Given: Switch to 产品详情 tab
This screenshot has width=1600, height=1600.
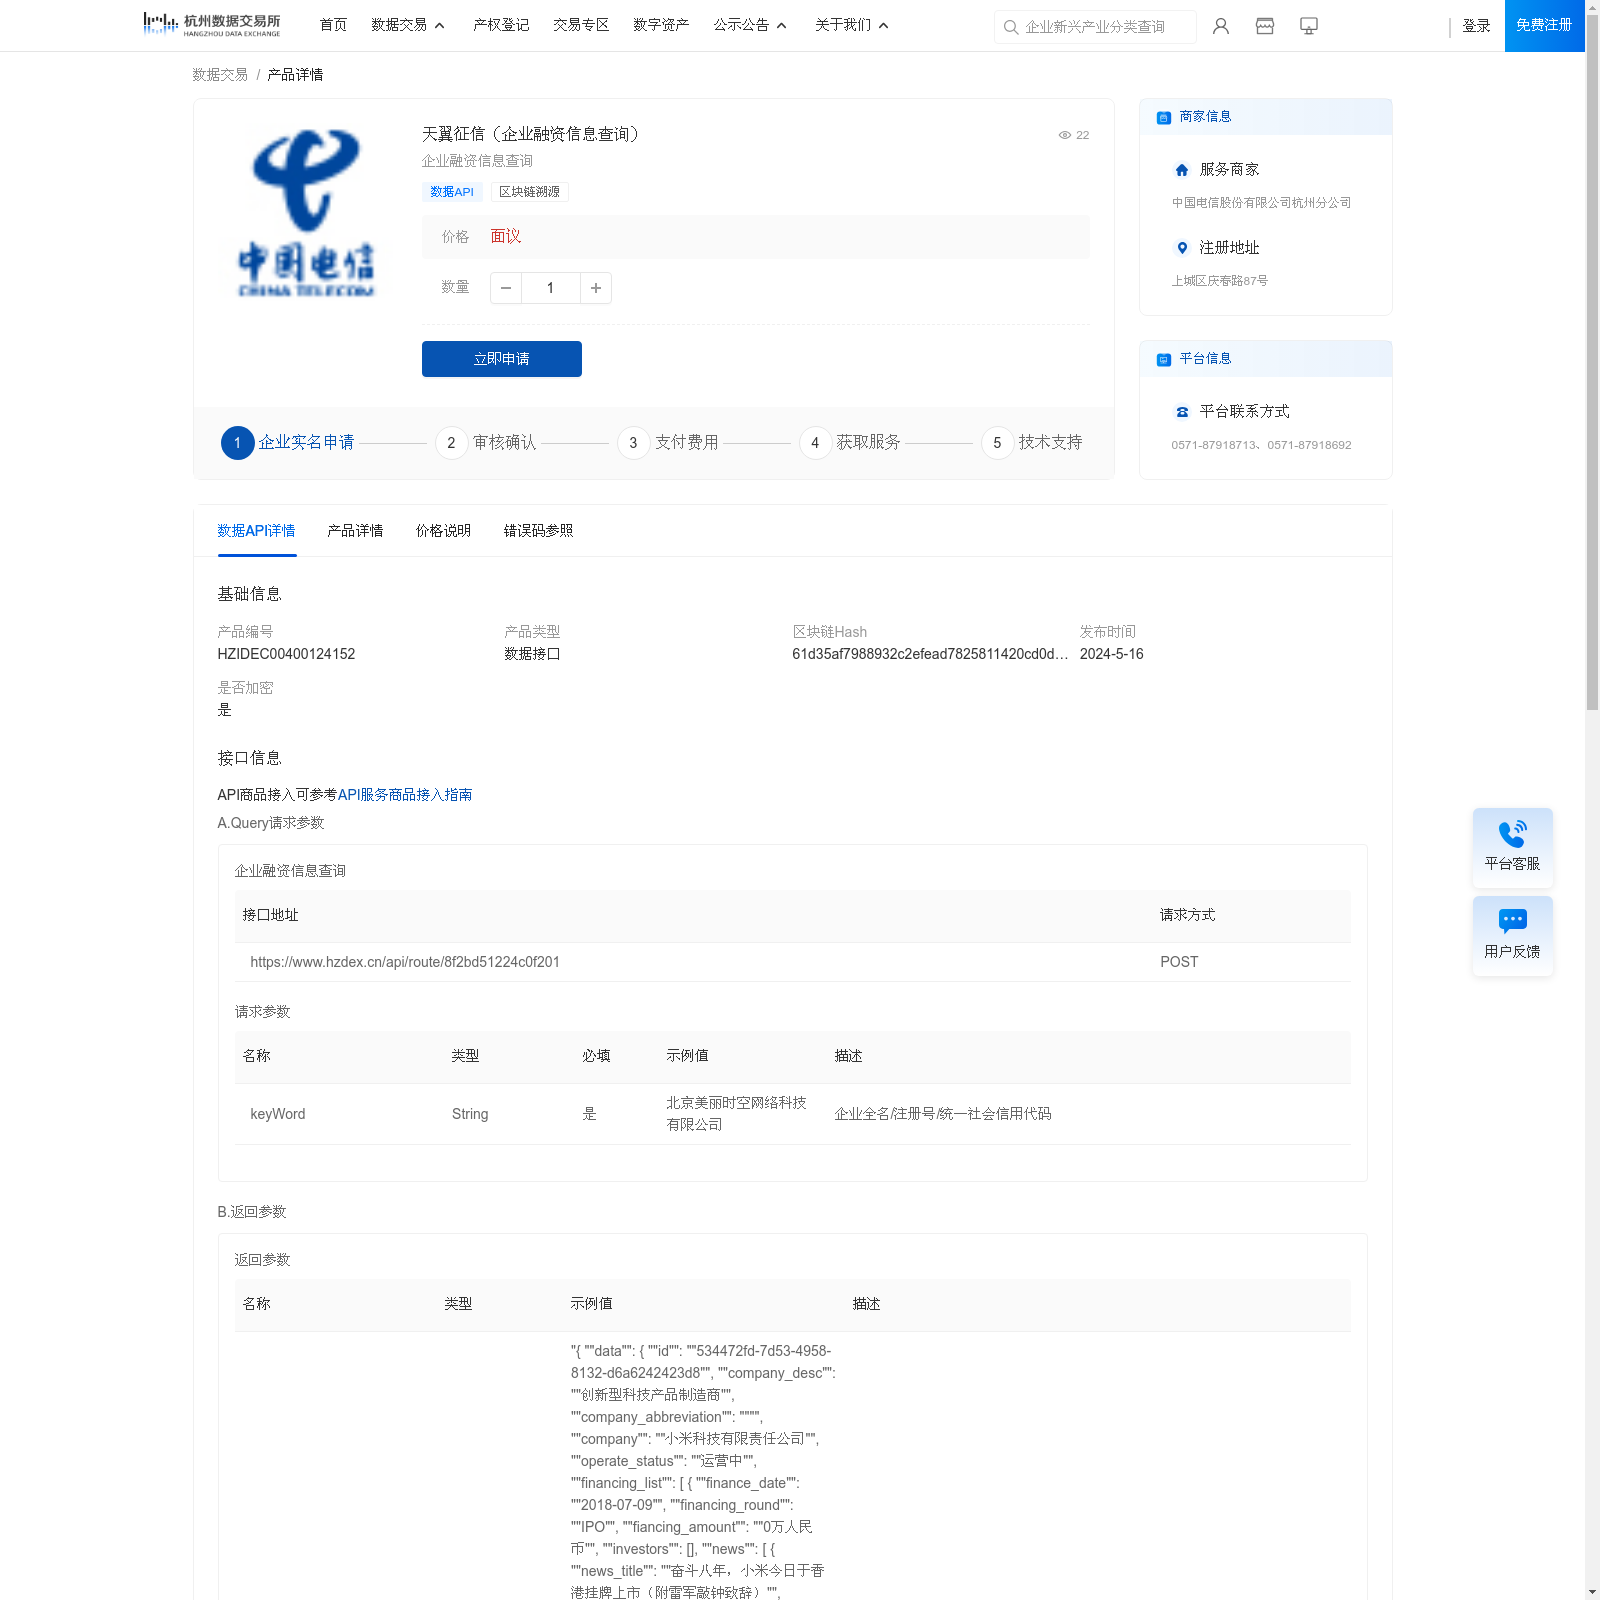Looking at the screenshot, I should coord(356,531).
